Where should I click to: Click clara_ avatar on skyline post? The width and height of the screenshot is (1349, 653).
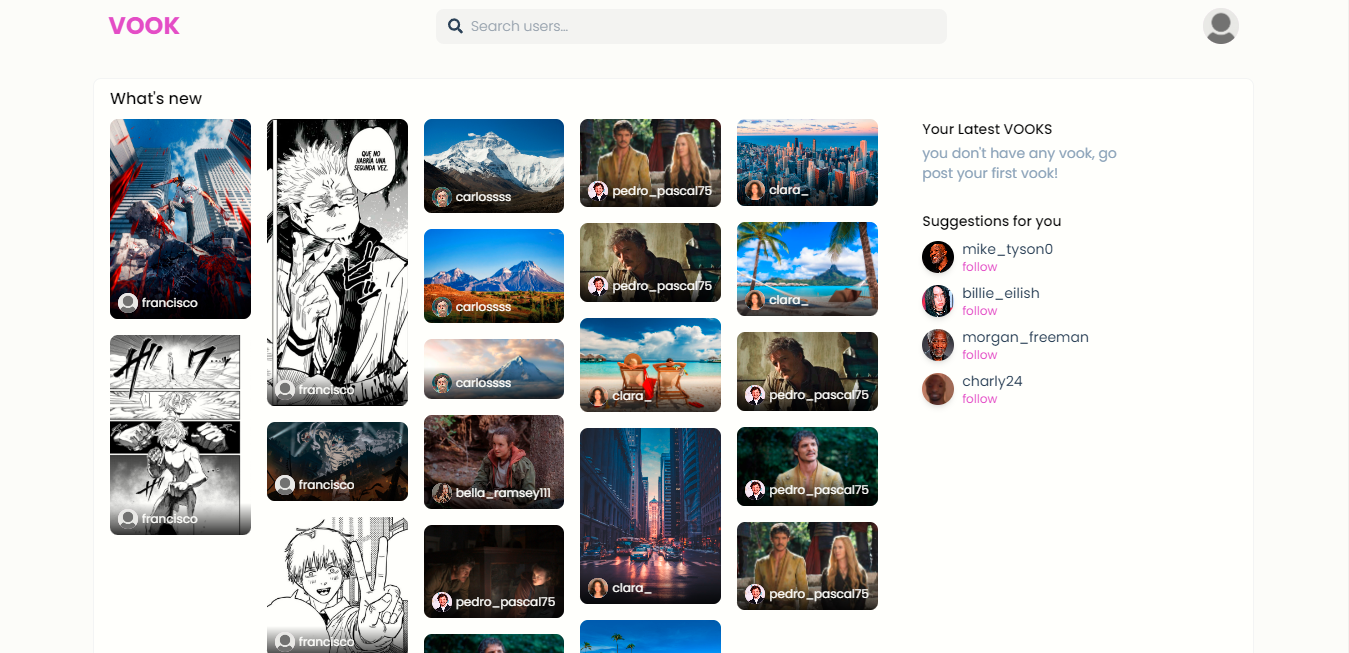[x=755, y=190]
